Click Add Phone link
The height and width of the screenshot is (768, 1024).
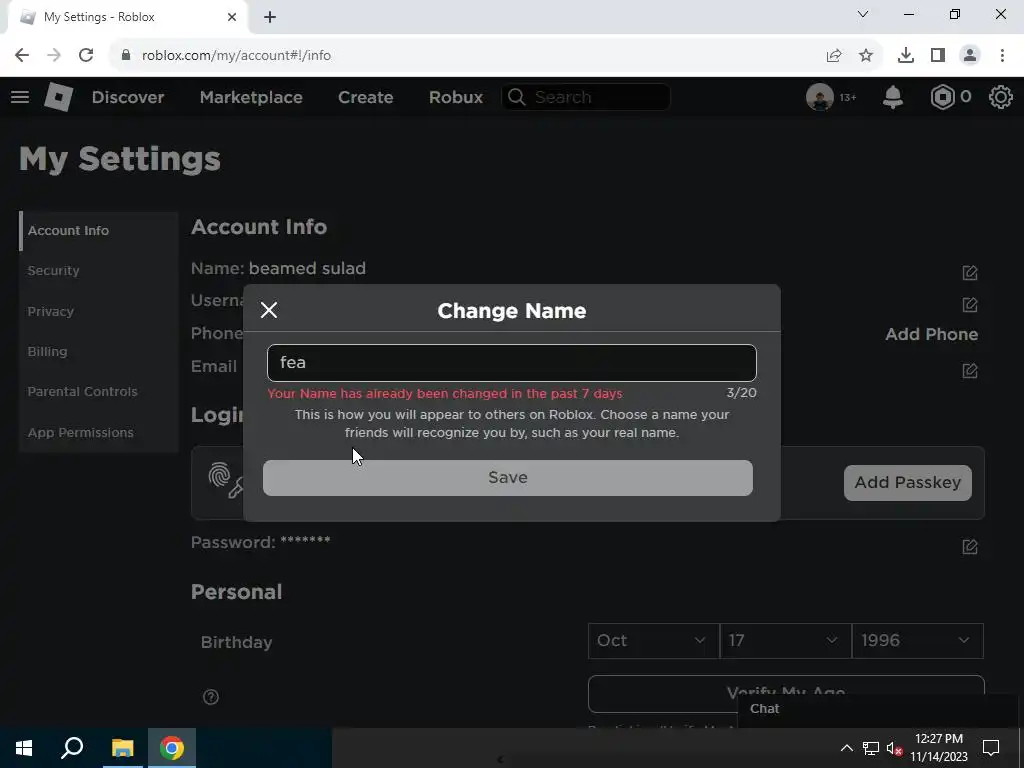[931, 334]
